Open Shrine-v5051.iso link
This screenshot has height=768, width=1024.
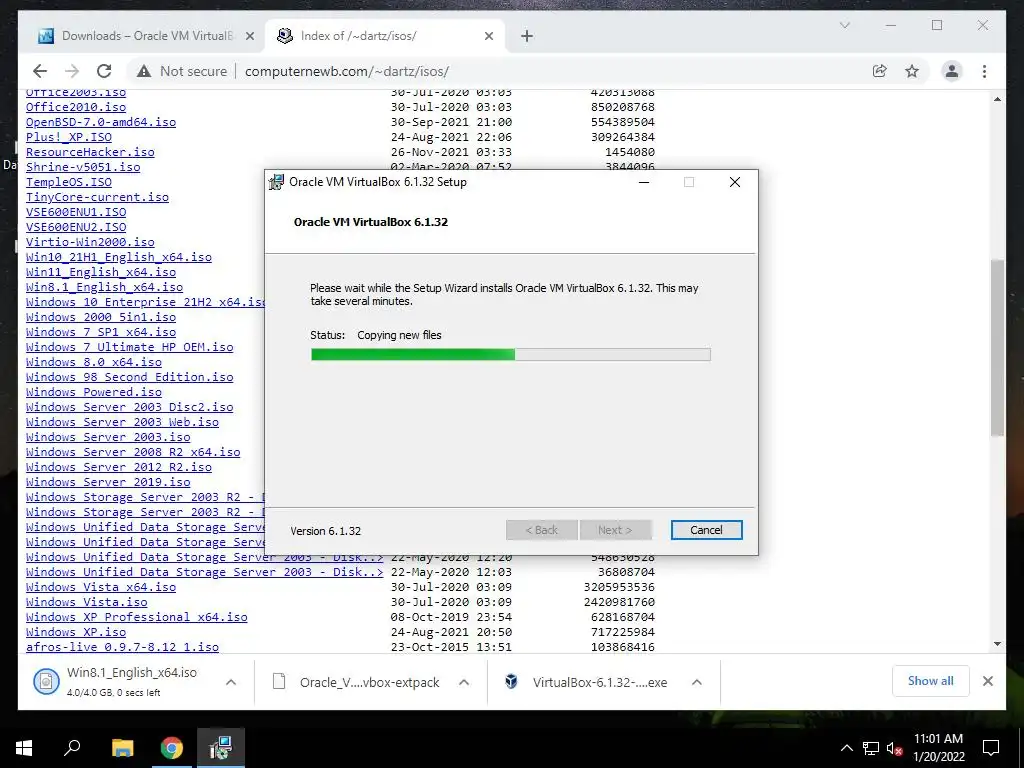coord(83,167)
